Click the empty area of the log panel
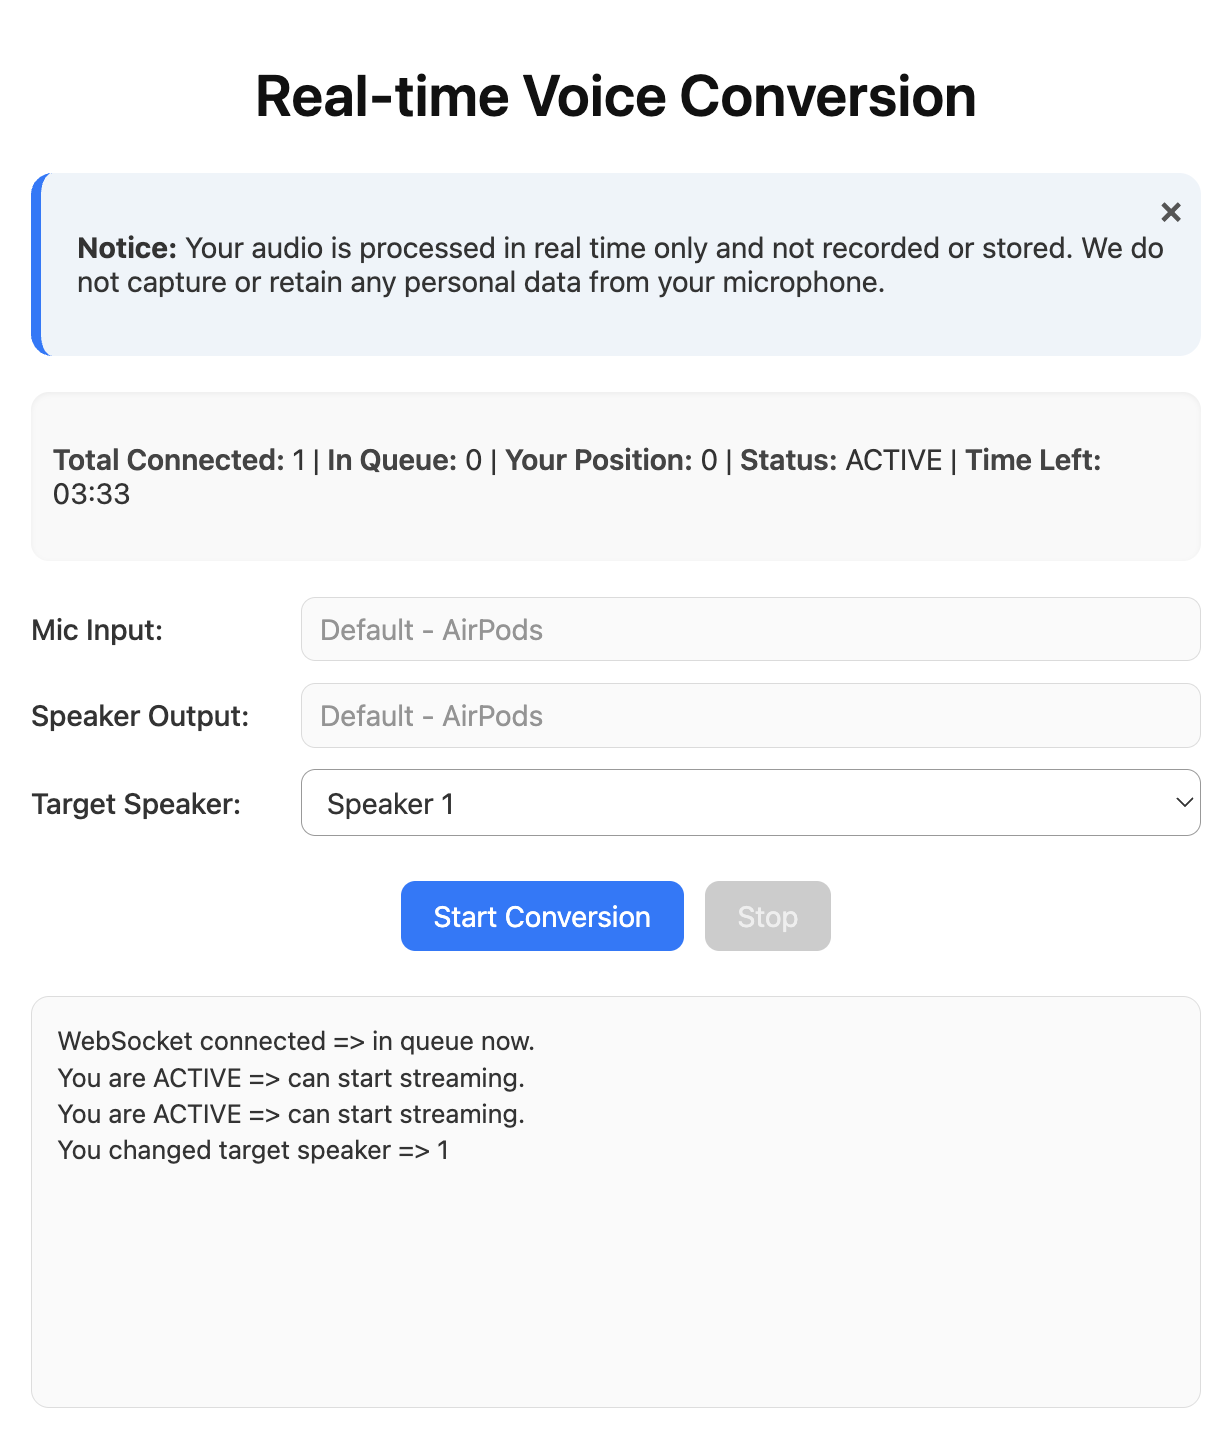1232x1430 pixels. click(616, 1290)
